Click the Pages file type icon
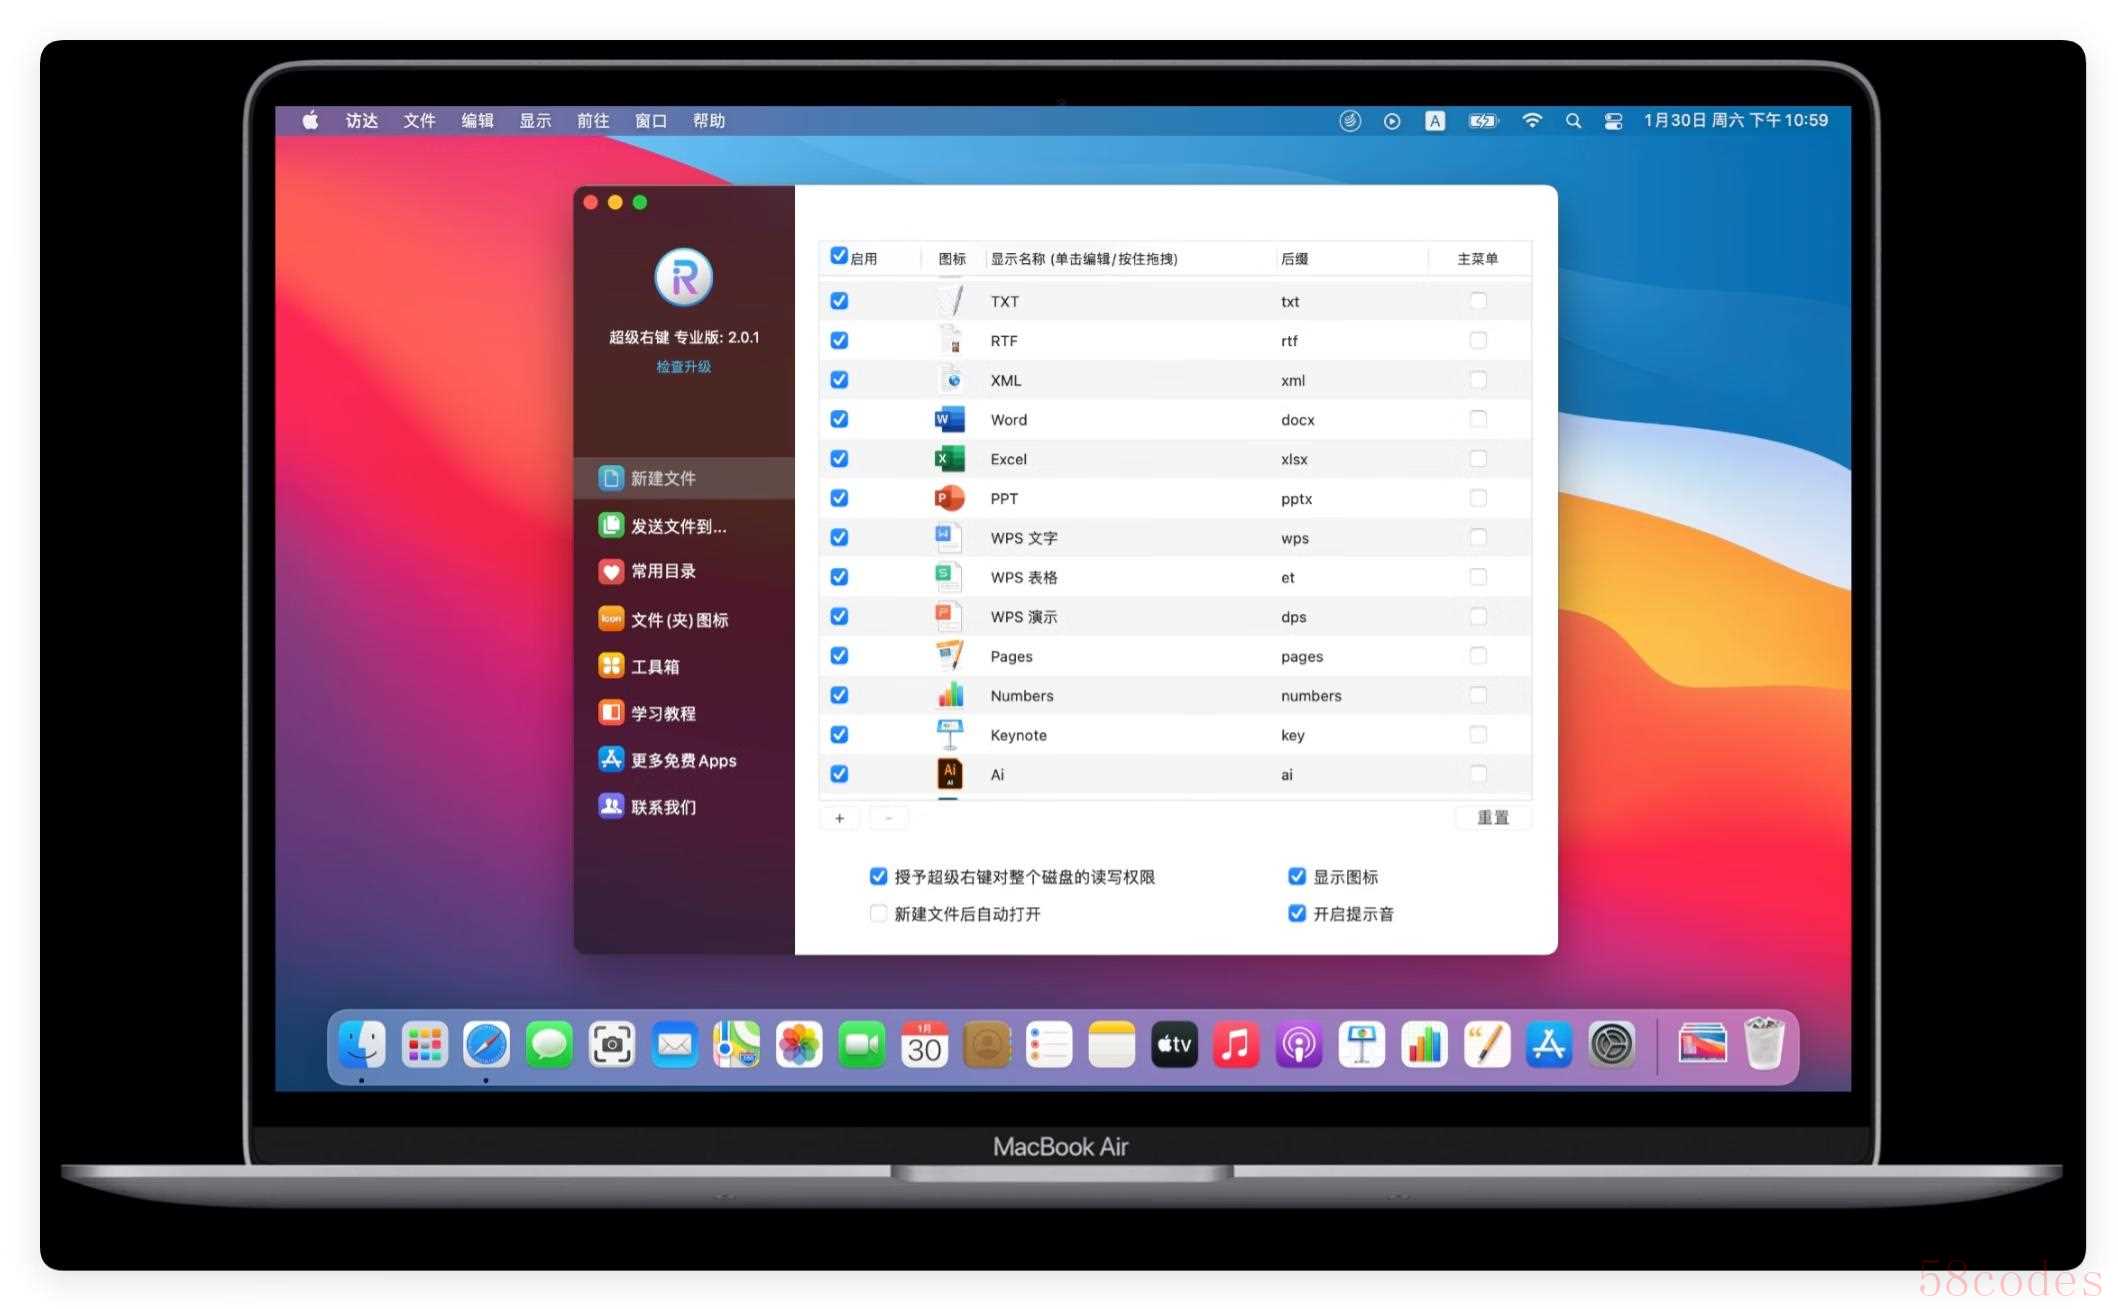 pos(950,655)
